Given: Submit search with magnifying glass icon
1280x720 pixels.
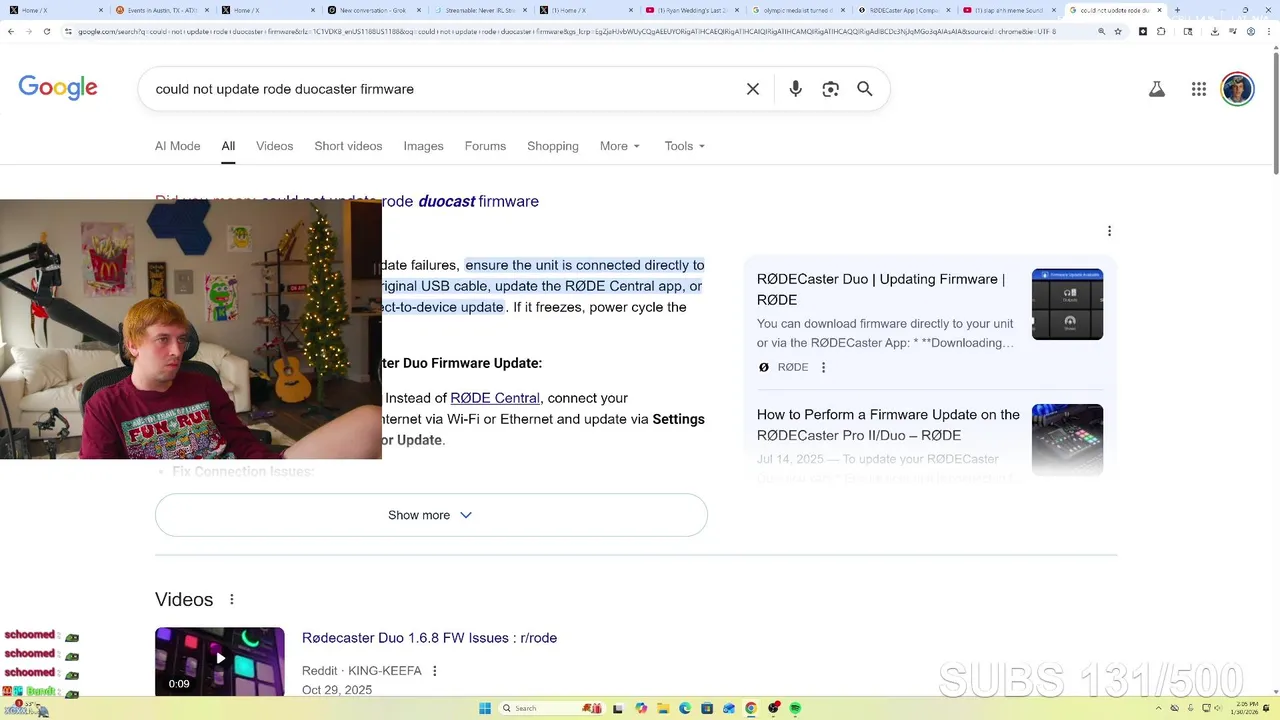Looking at the screenshot, I should [865, 89].
